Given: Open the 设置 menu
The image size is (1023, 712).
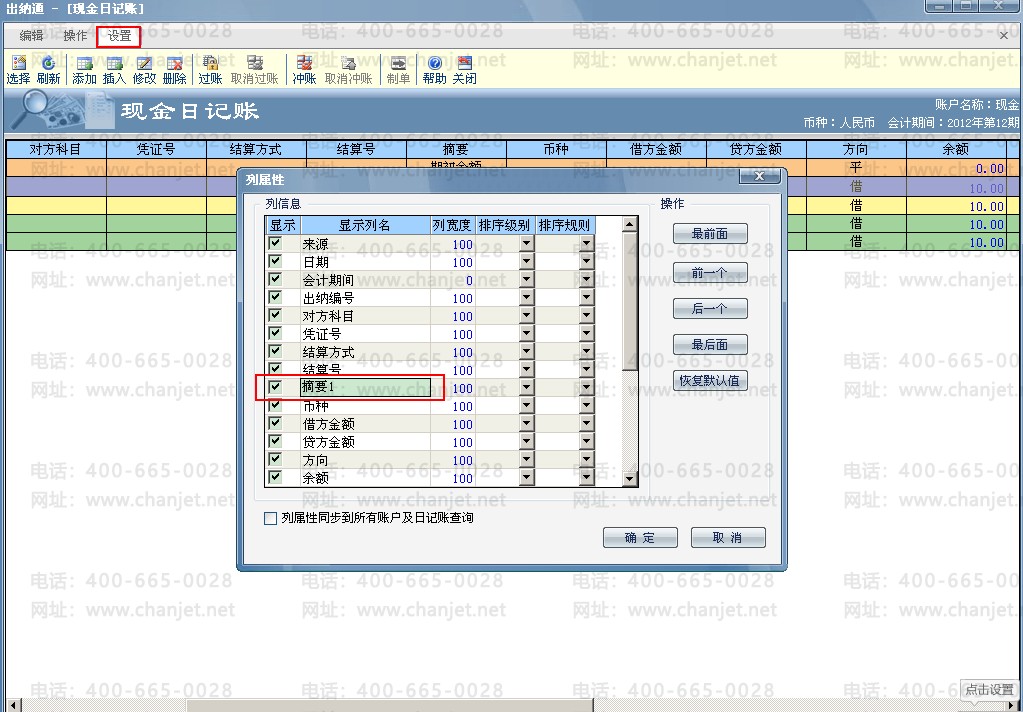Looking at the screenshot, I should [119, 36].
